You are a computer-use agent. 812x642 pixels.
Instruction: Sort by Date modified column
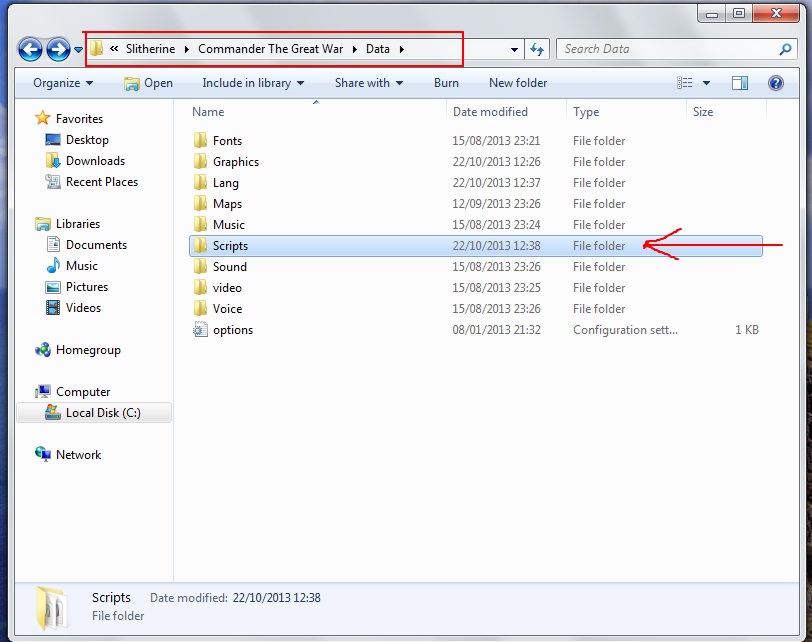point(490,112)
